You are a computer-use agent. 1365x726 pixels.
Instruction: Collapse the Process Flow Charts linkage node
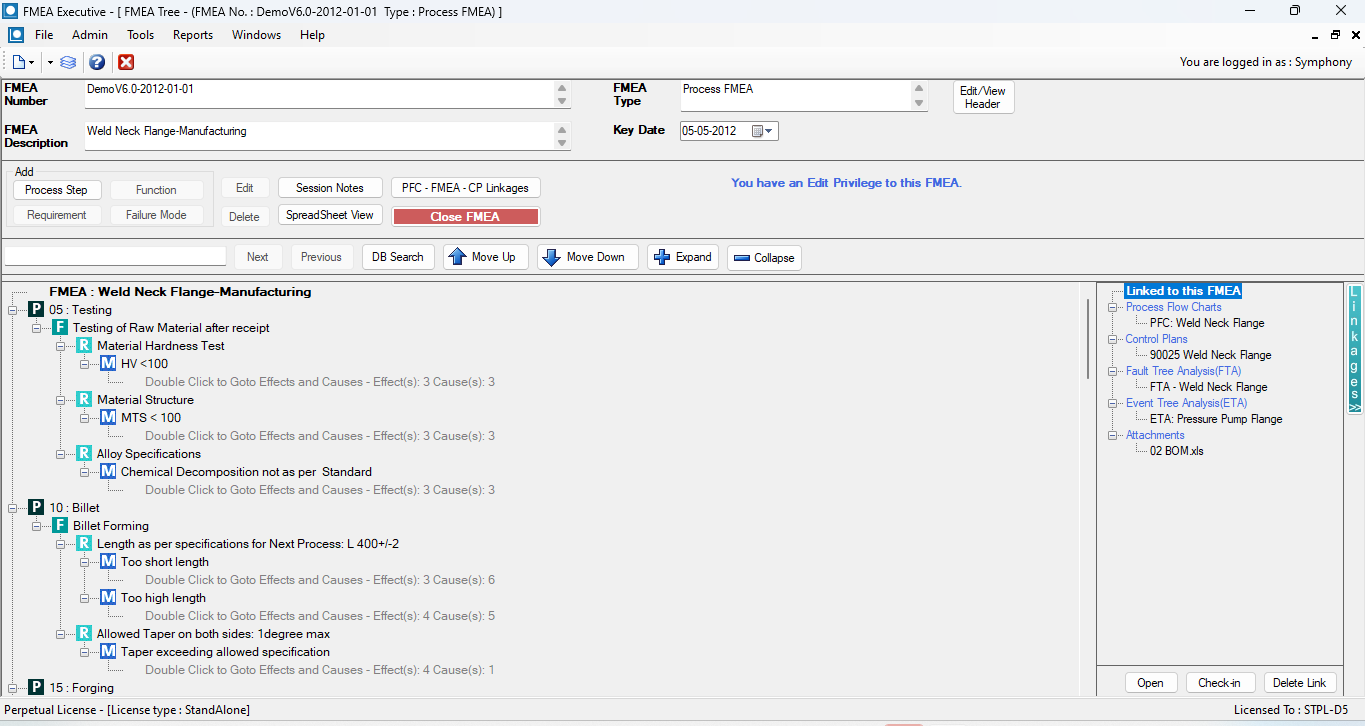click(1112, 307)
